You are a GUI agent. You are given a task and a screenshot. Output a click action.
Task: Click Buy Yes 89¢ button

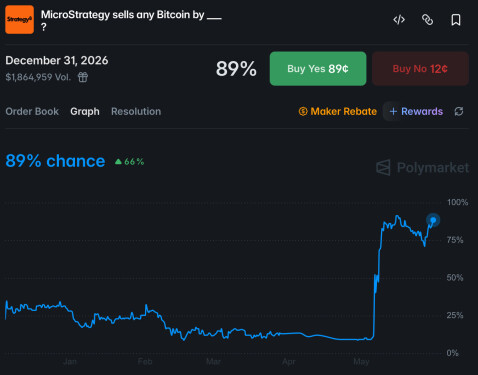coord(318,69)
